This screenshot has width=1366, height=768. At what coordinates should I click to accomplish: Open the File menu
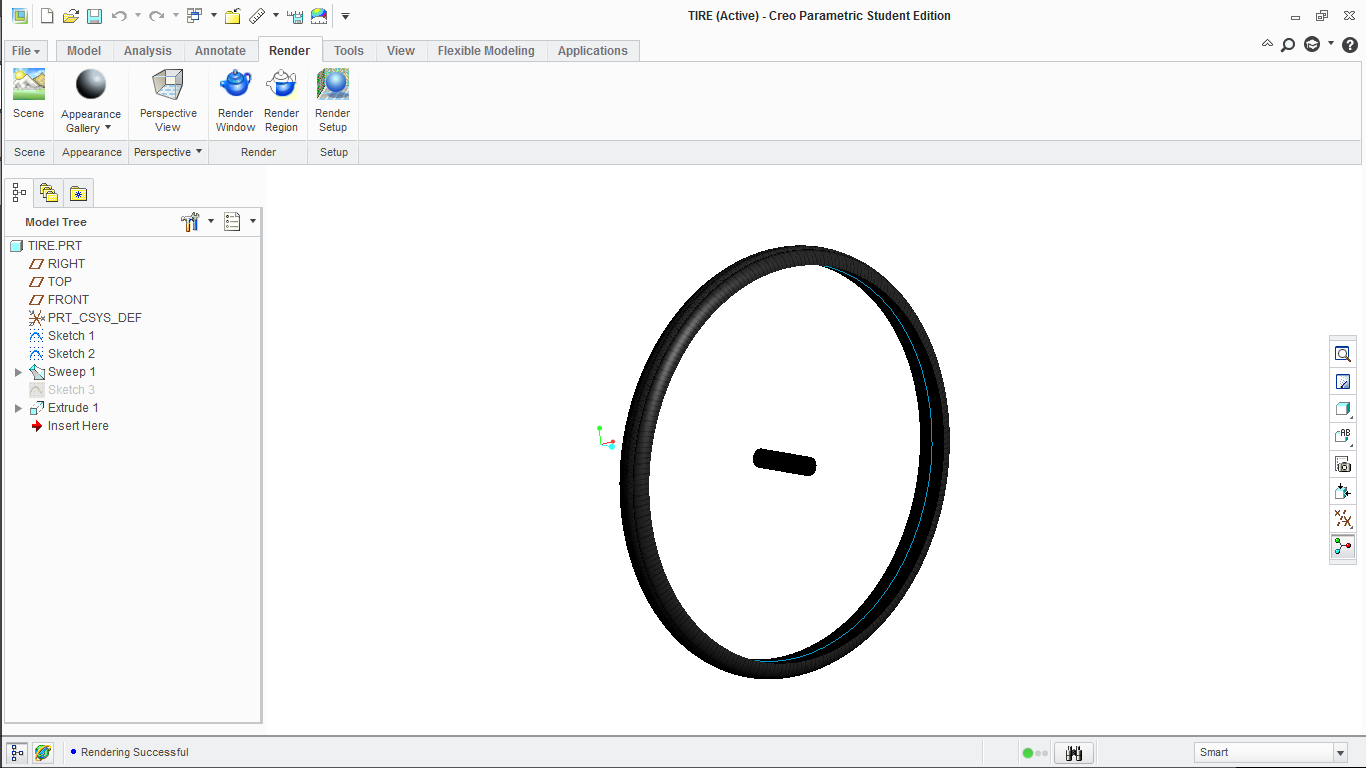pos(26,51)
